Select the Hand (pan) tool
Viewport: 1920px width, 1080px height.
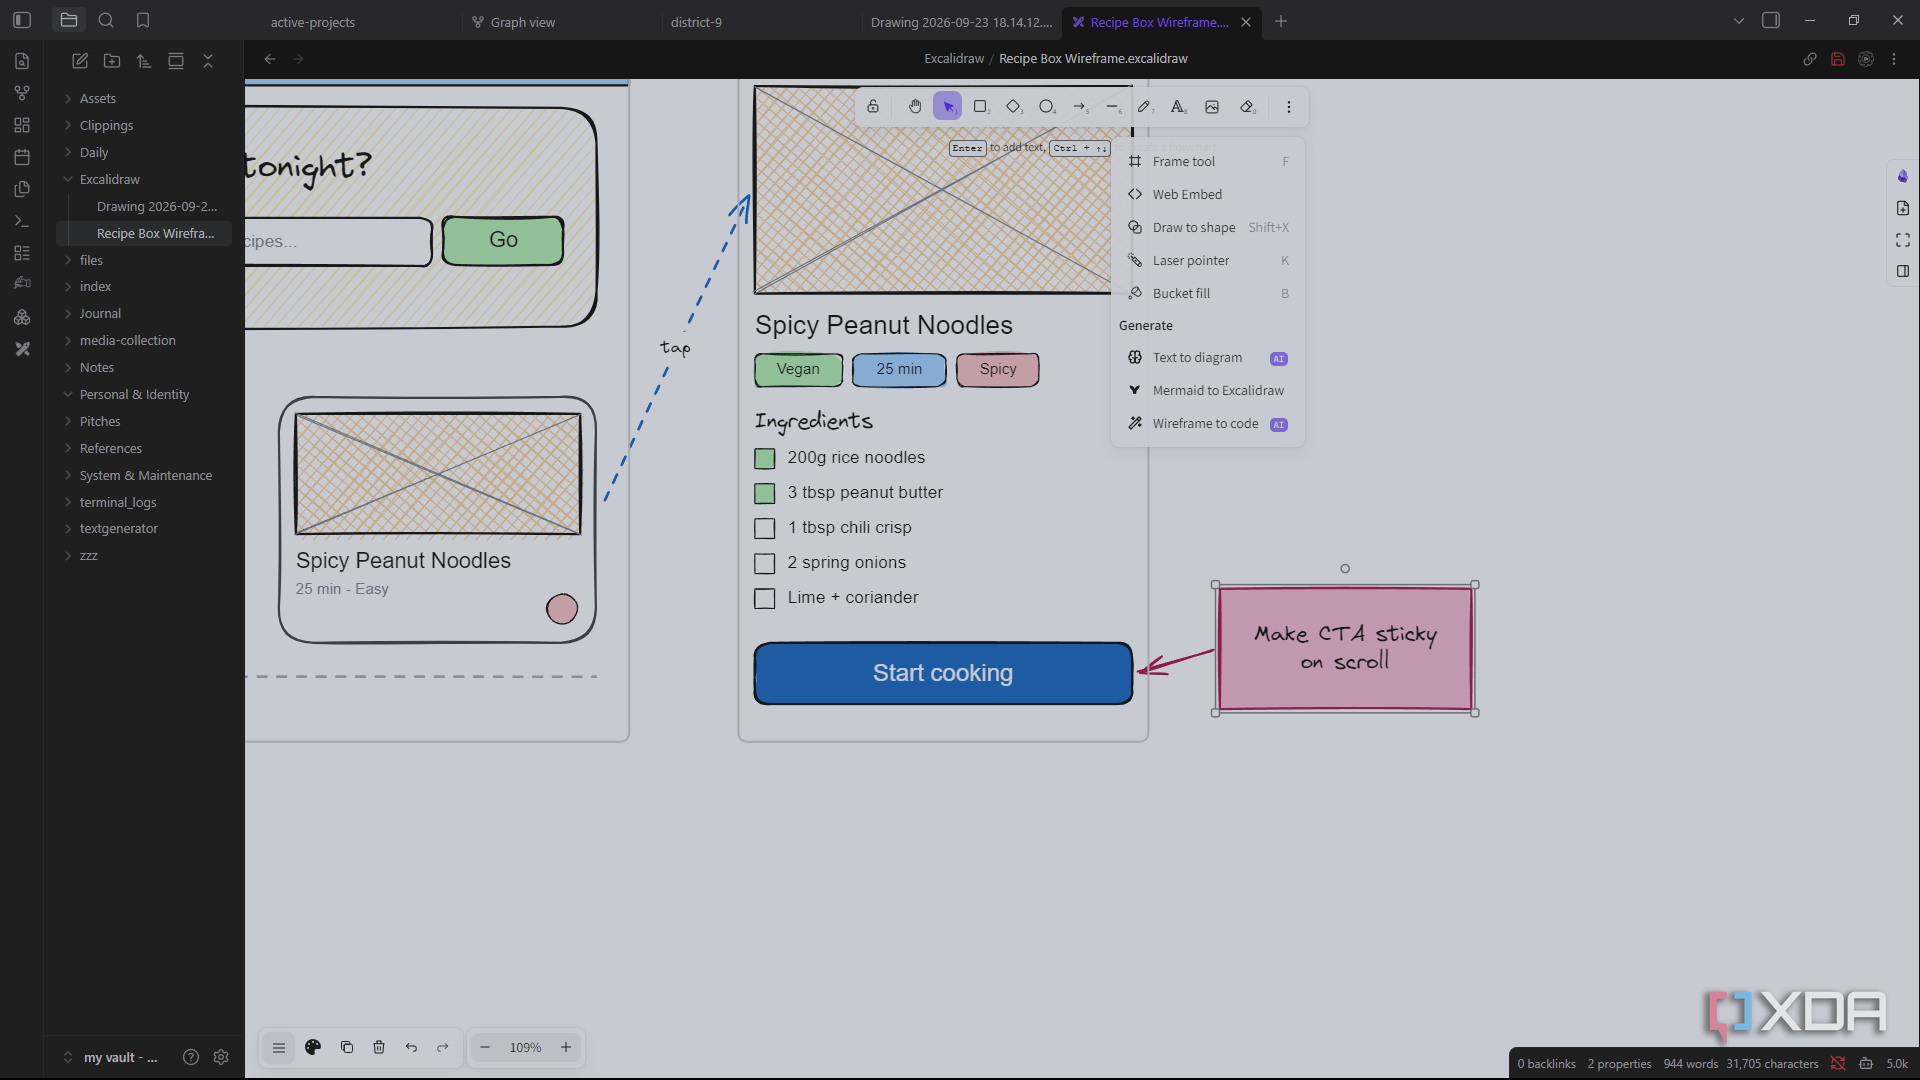[914, 107]
